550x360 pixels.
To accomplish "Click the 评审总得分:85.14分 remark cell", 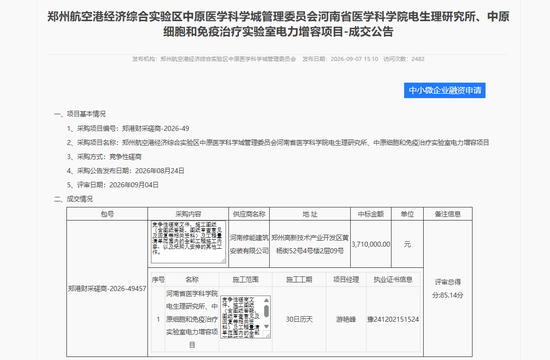I will 448,288.
